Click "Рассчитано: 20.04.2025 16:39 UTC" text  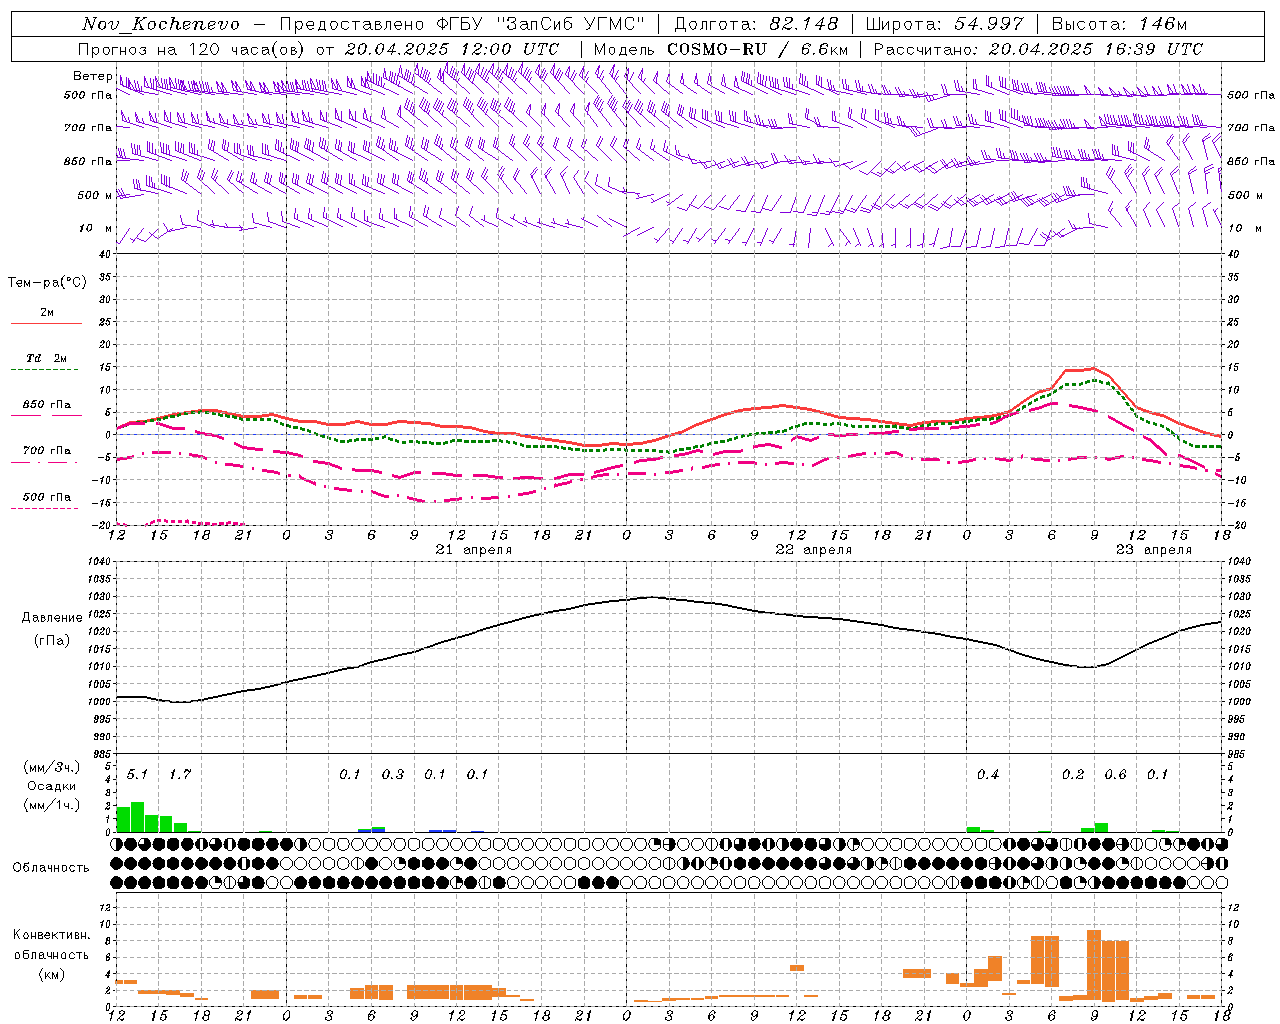coord(1038,49)
